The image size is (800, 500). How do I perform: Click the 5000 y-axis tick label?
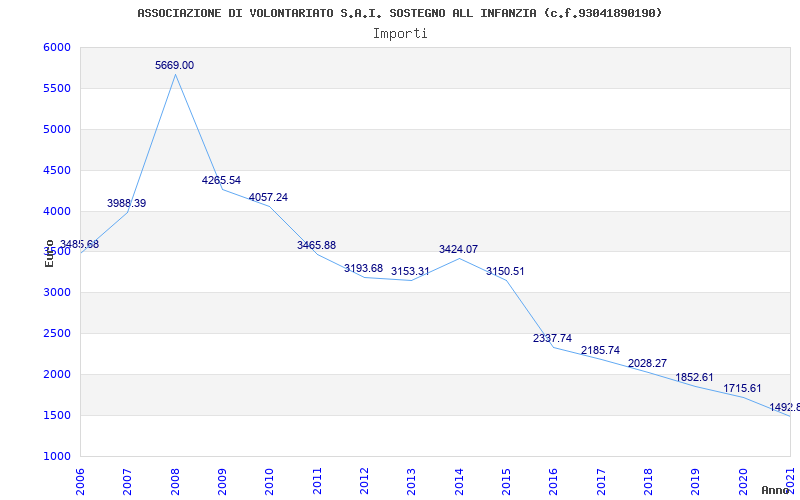point(57,129)
